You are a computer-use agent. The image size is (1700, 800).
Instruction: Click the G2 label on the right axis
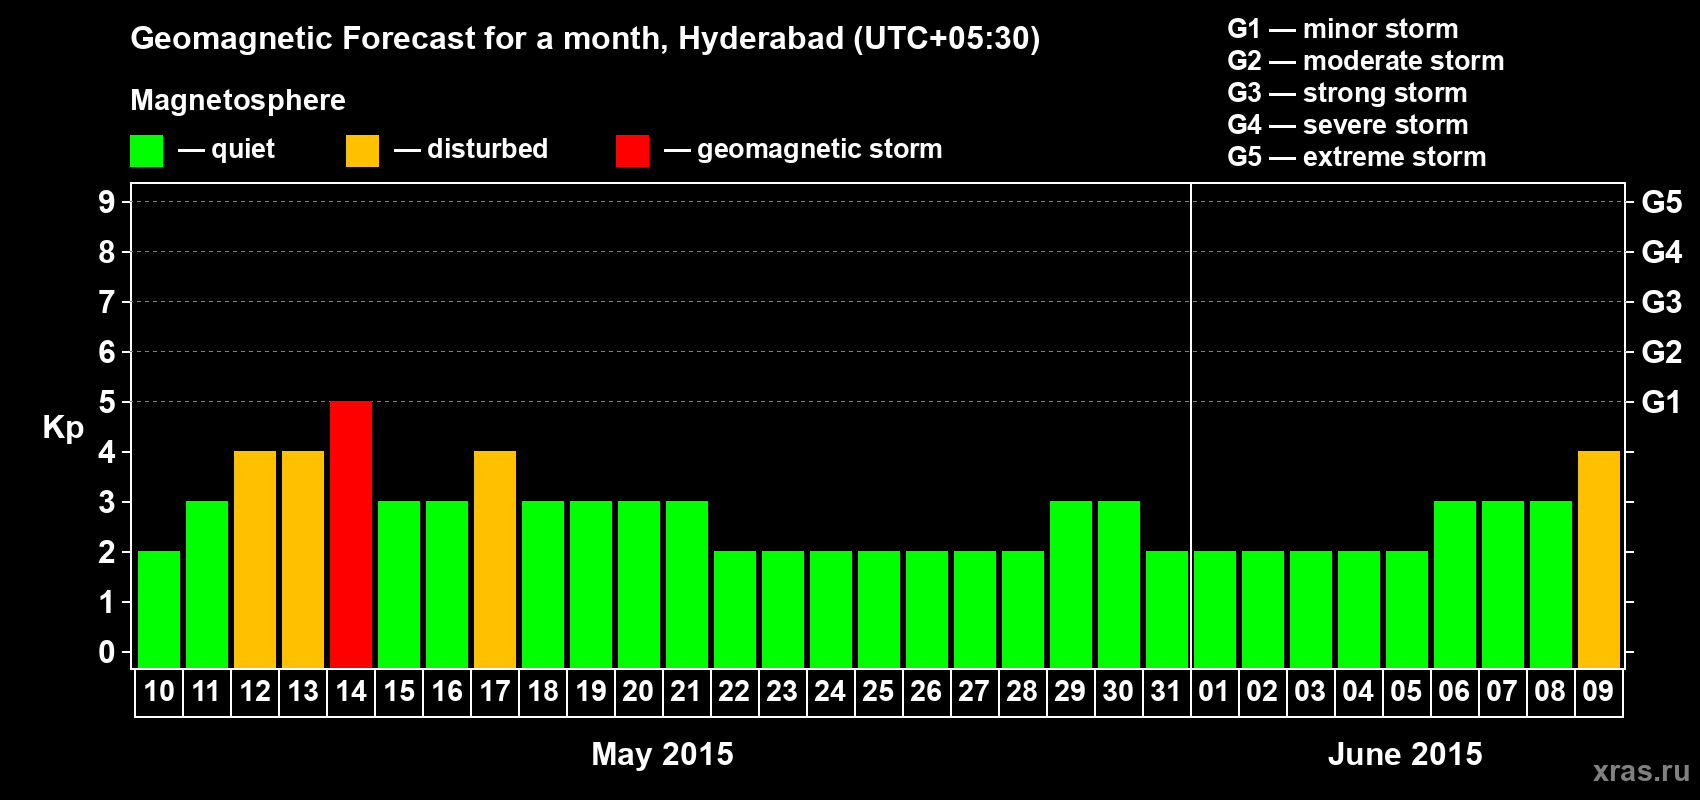pyautogui.click(x=1662, y=352)
